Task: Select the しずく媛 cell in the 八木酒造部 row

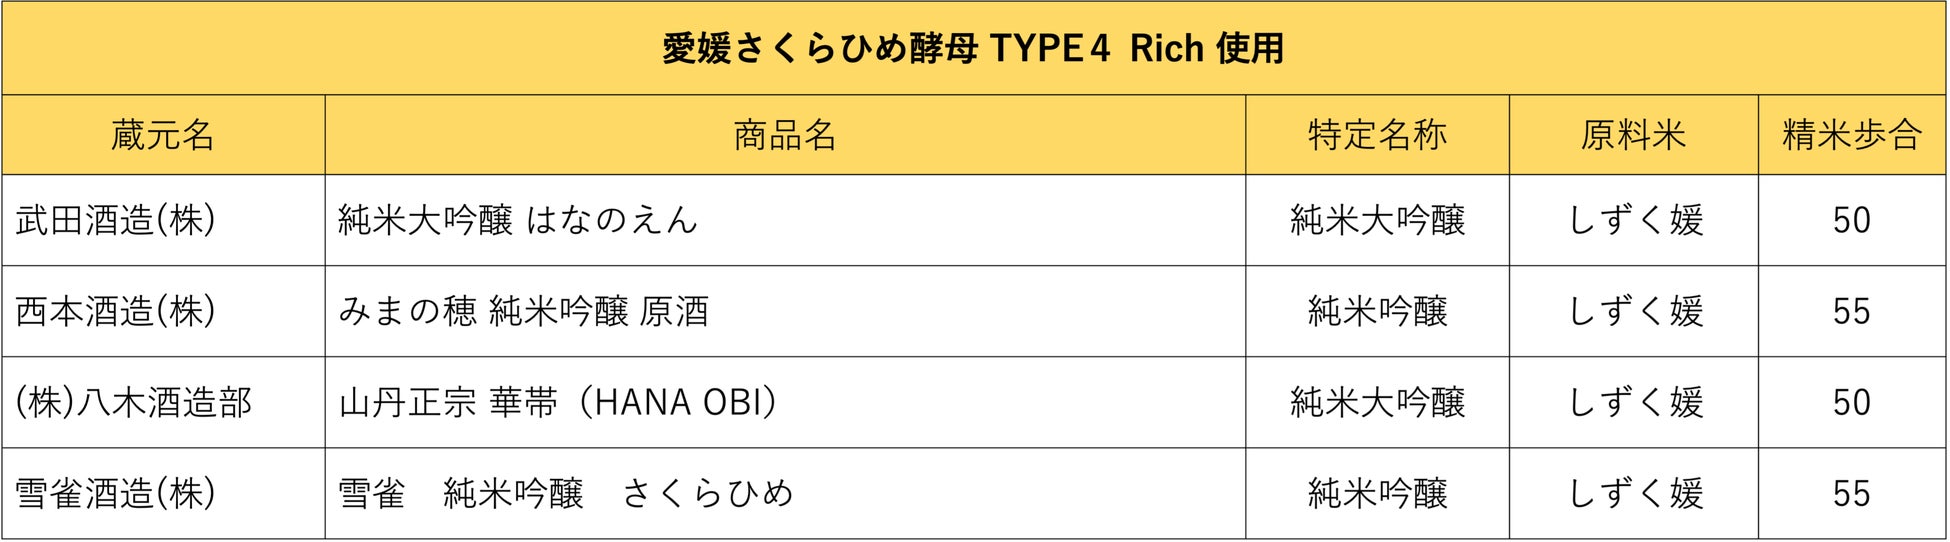Action: 1633,402
